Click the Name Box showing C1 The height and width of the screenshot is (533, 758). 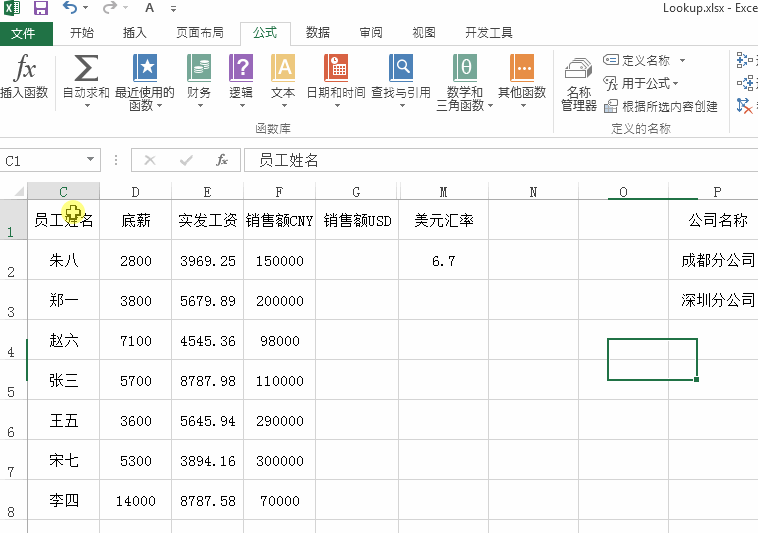tap(44, 160)
